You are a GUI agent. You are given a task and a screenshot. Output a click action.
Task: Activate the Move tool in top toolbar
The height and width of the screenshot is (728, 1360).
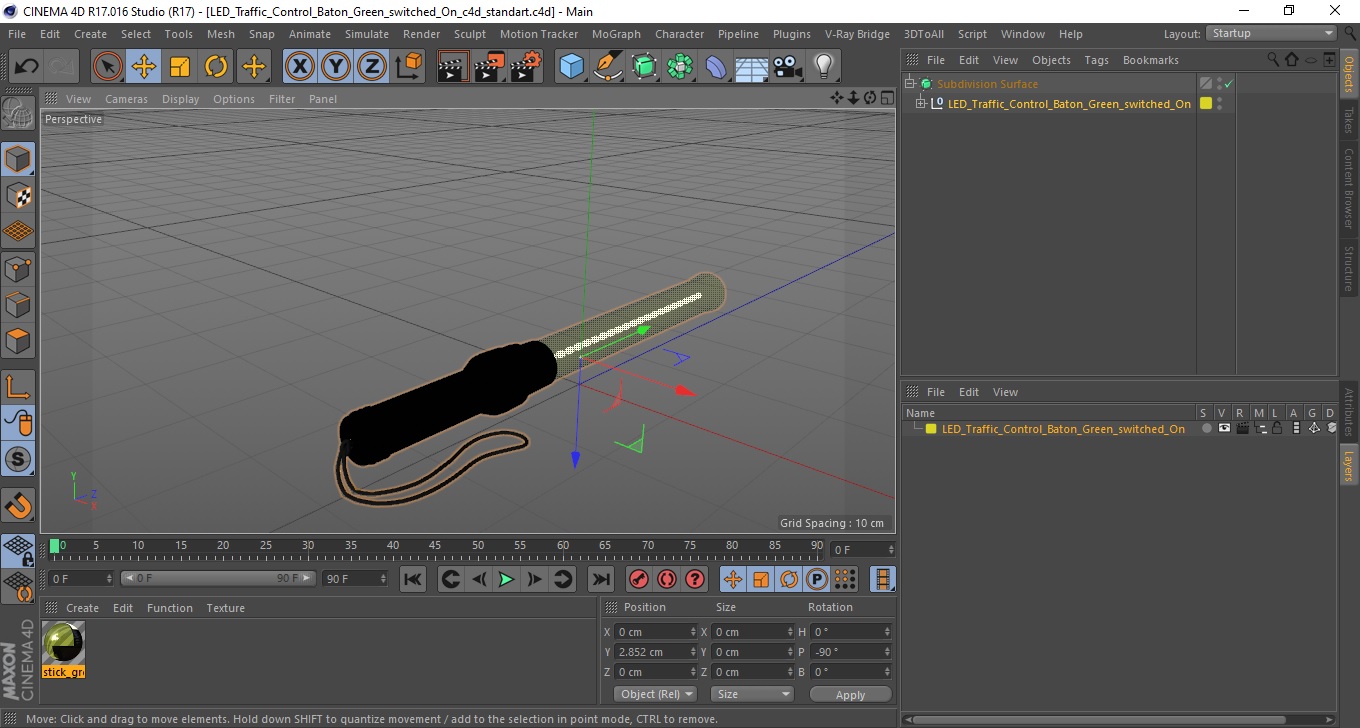point(144,67)
